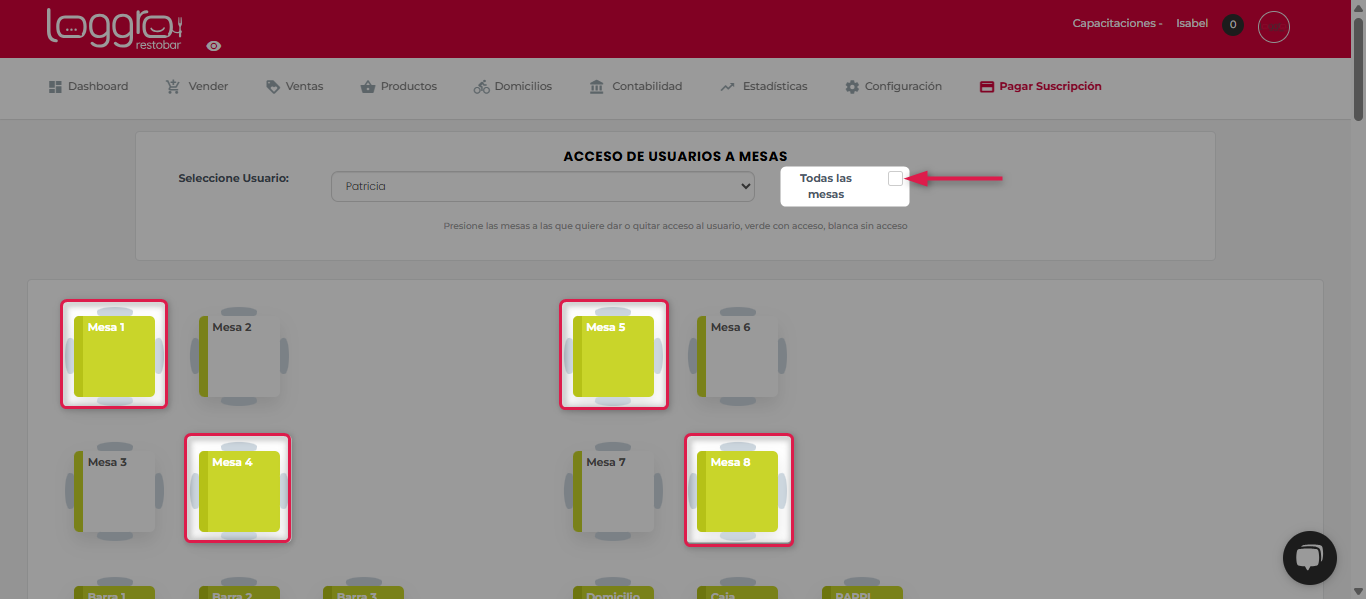Screen dimensions: 1366x599
Task: Check the Todas las mesas checkbox
Action: point(895,178)
